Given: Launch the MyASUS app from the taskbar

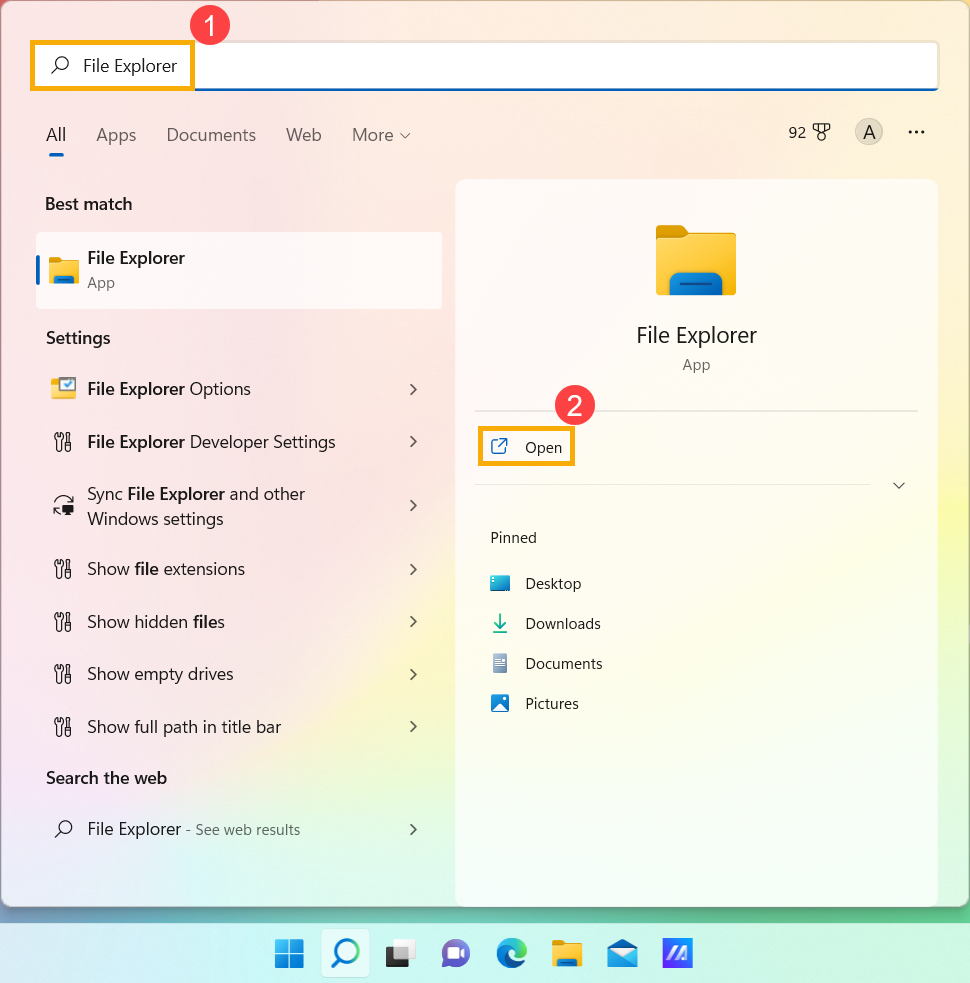Looking at the screenshot, I should point(677,954).
